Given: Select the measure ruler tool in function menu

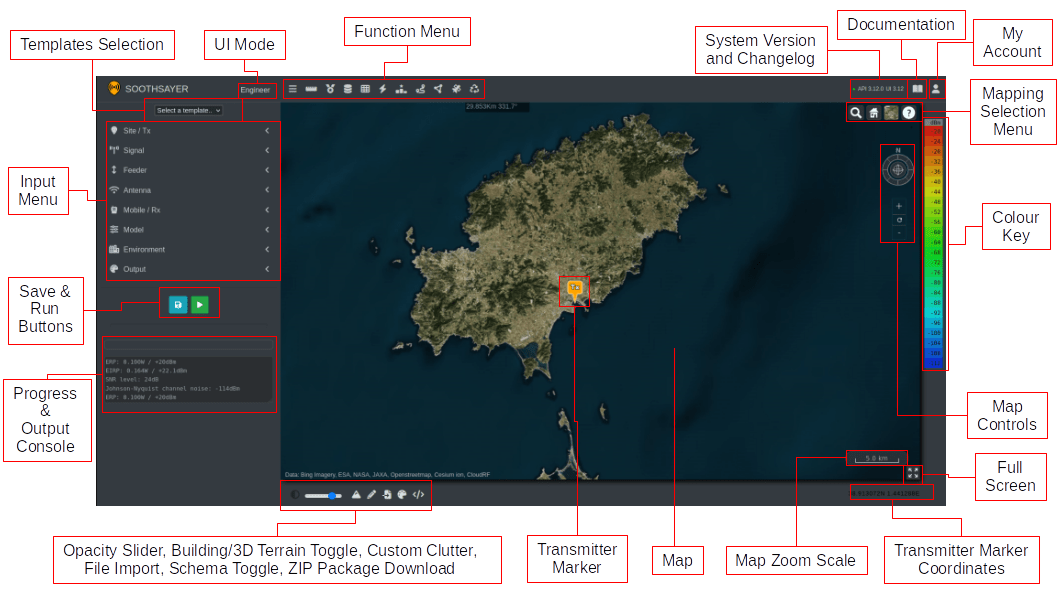Looking at the screenshot, I should pyautogui.click(x=311, y=88).
